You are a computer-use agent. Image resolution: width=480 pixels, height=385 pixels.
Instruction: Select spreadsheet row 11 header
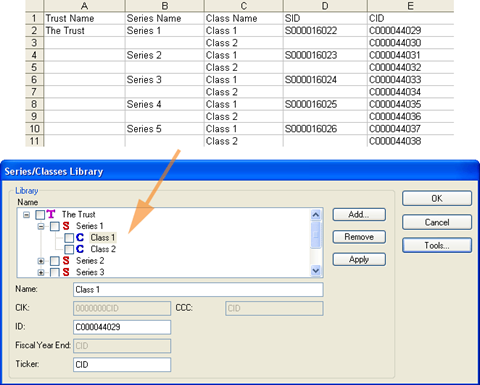(34, 141)
